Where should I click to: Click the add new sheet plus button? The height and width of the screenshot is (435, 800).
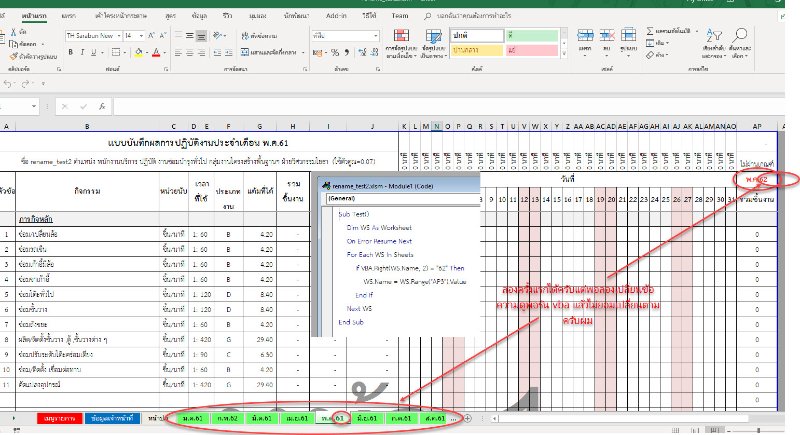point(469,417)
